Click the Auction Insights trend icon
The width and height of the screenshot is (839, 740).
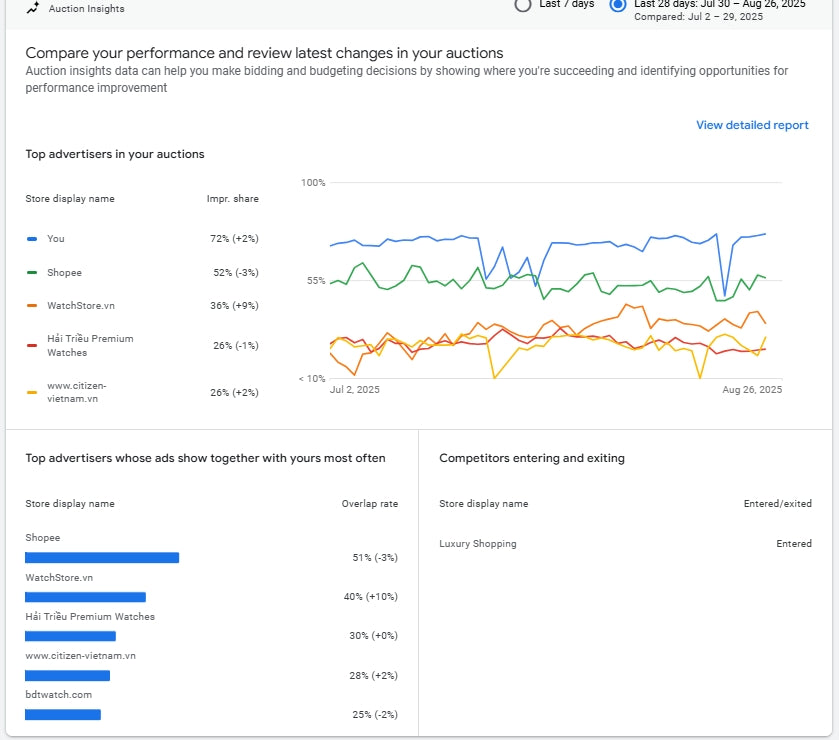[x=33, y=8]
